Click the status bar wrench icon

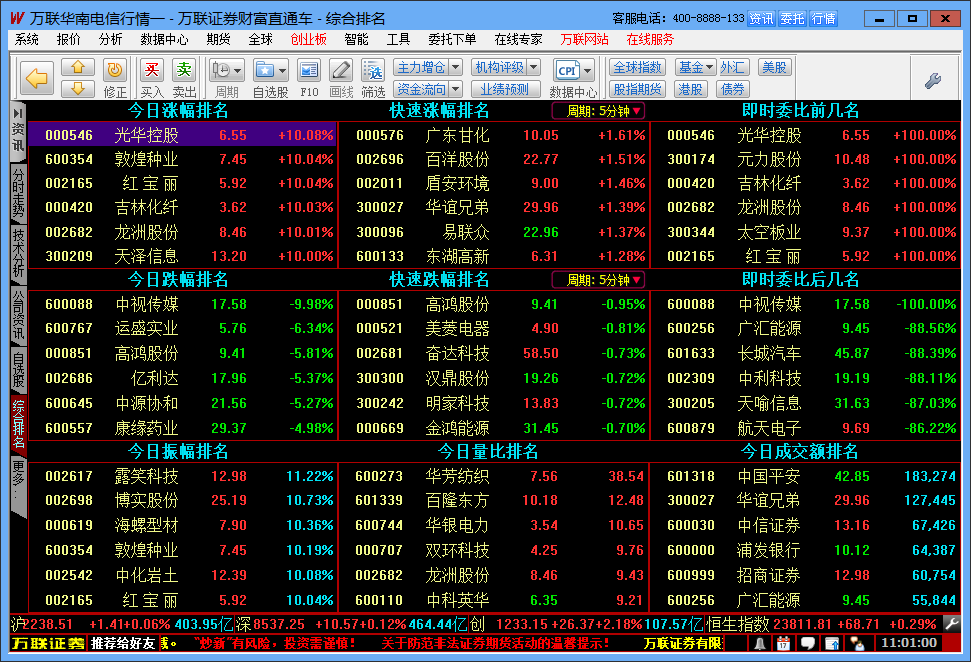(x=951, y=623)
